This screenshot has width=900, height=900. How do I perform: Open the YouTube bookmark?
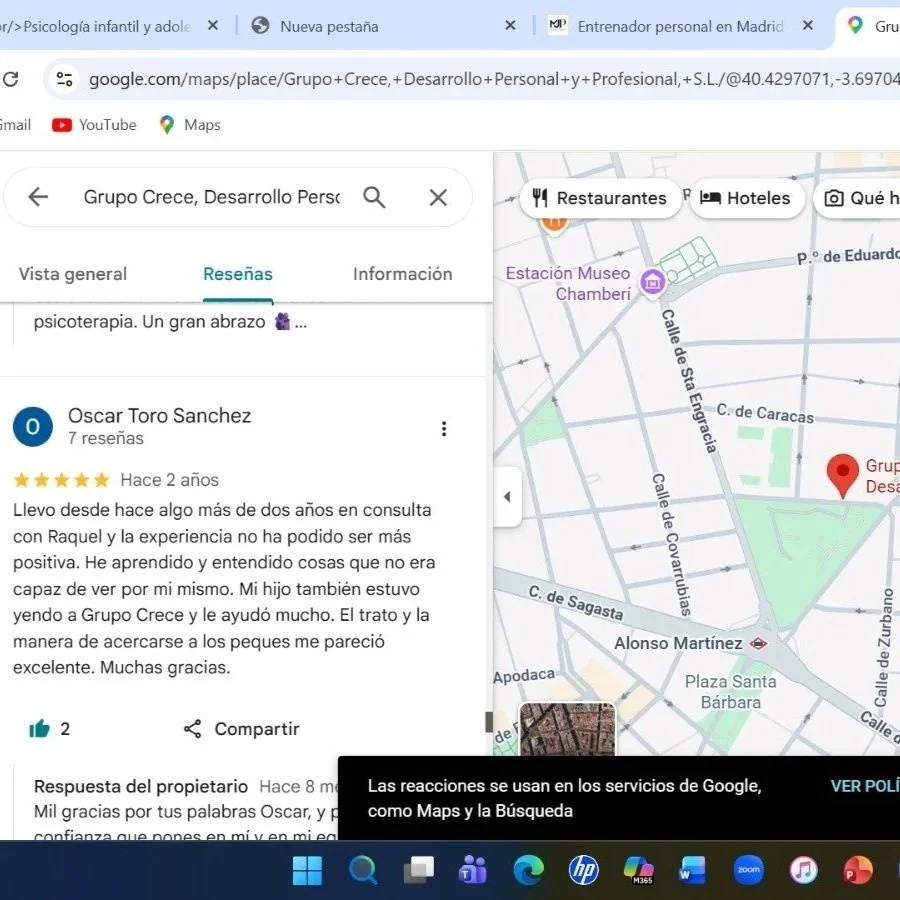(94, 125)
